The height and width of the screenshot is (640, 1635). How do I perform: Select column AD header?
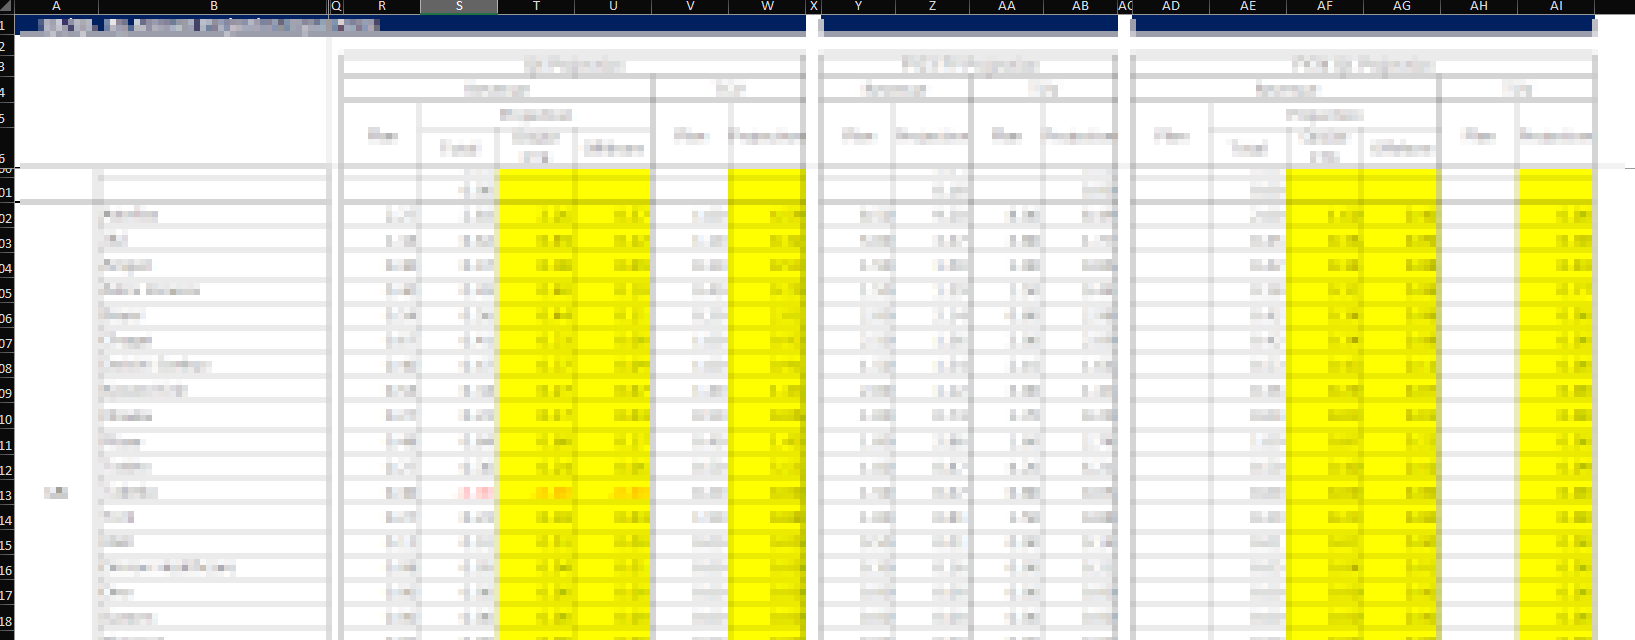[1171, 6]
